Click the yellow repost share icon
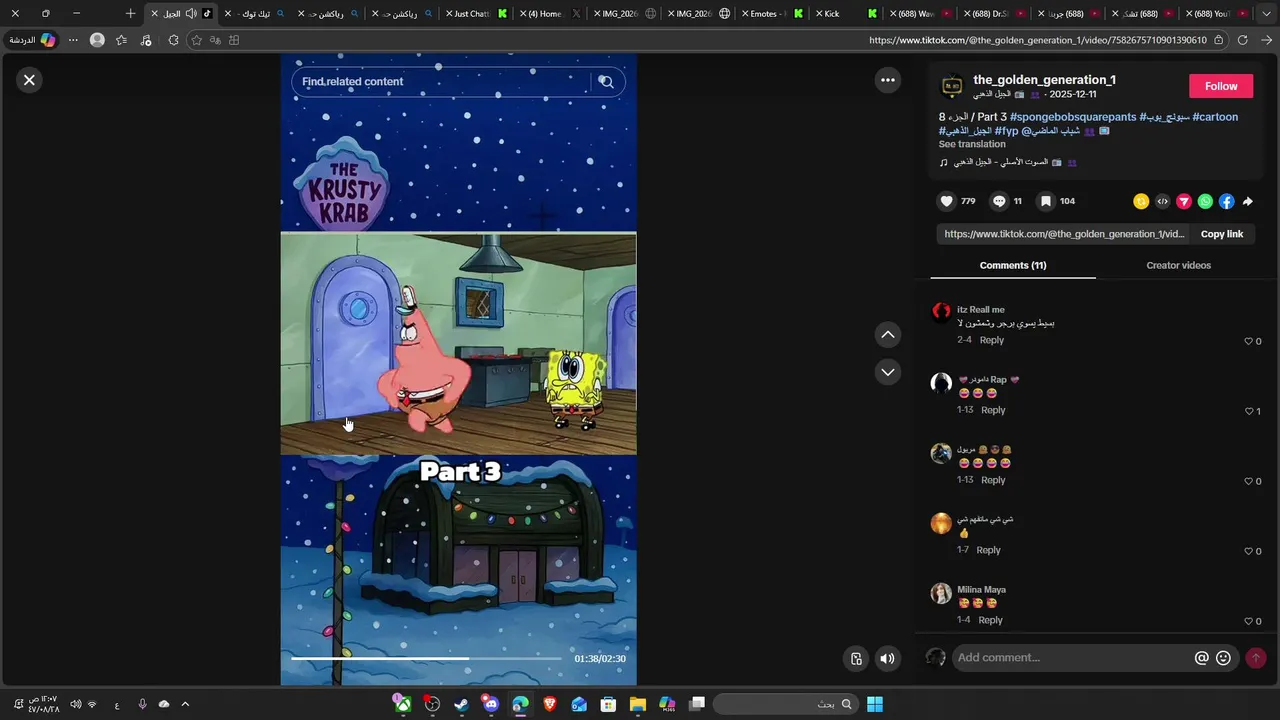The width and height of the screenshot is (1280, 720). pyautogui.click(x=1141, y=201)
